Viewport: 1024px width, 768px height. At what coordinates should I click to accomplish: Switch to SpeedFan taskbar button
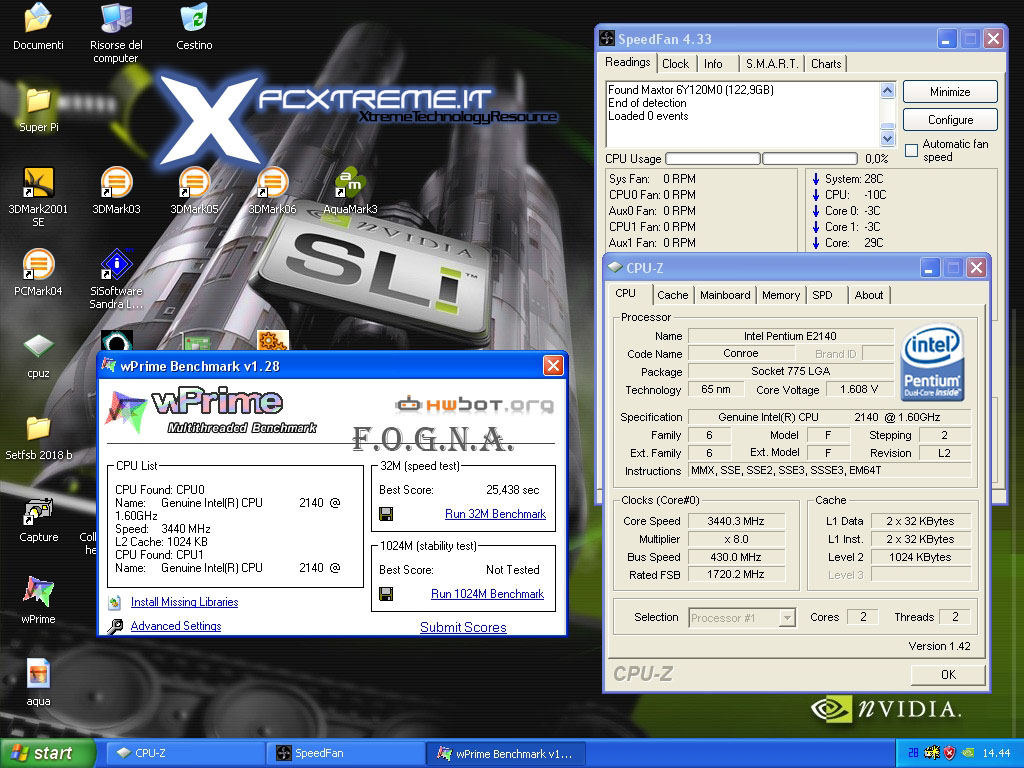click(x=346, y=753)
